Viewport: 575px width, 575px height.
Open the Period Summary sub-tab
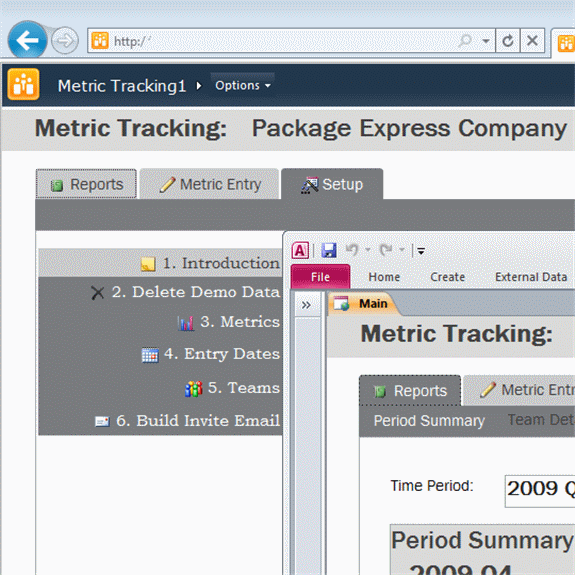pos(429,421)
